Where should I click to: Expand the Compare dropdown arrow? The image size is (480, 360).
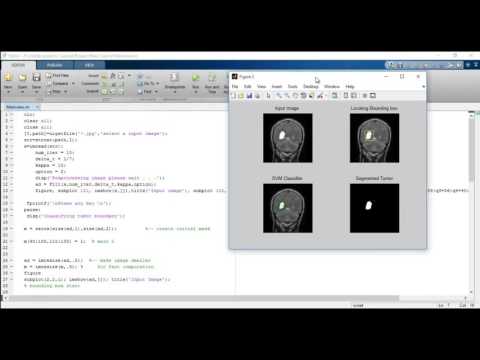point(73,84)
